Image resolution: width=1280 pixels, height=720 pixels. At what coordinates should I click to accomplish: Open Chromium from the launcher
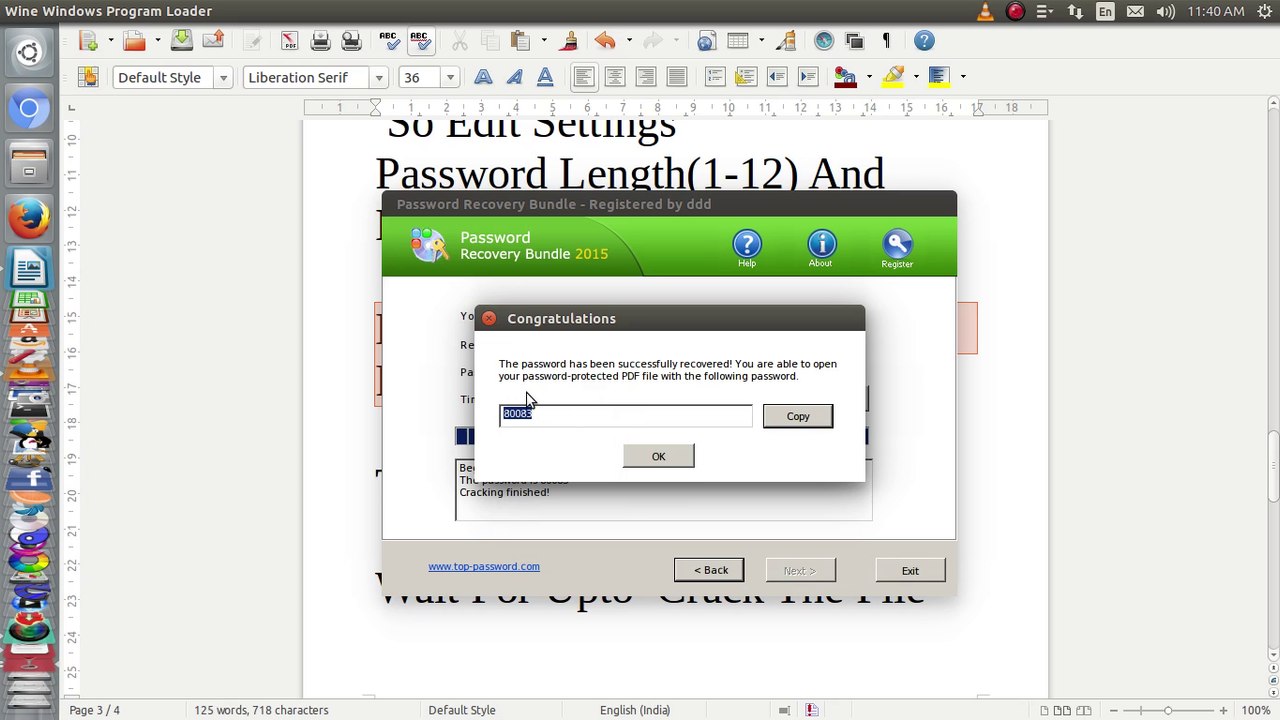[29, 108]
